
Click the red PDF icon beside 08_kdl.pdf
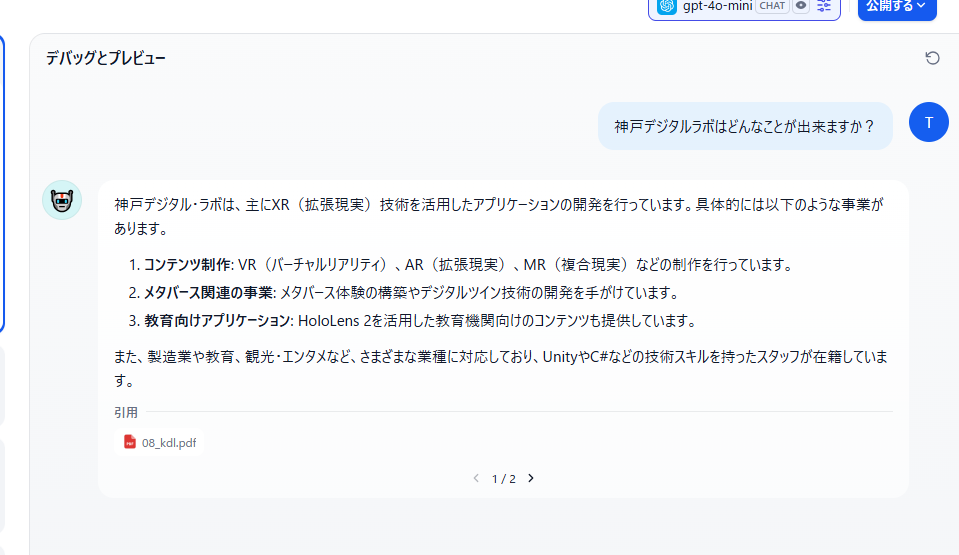(130, 442)
